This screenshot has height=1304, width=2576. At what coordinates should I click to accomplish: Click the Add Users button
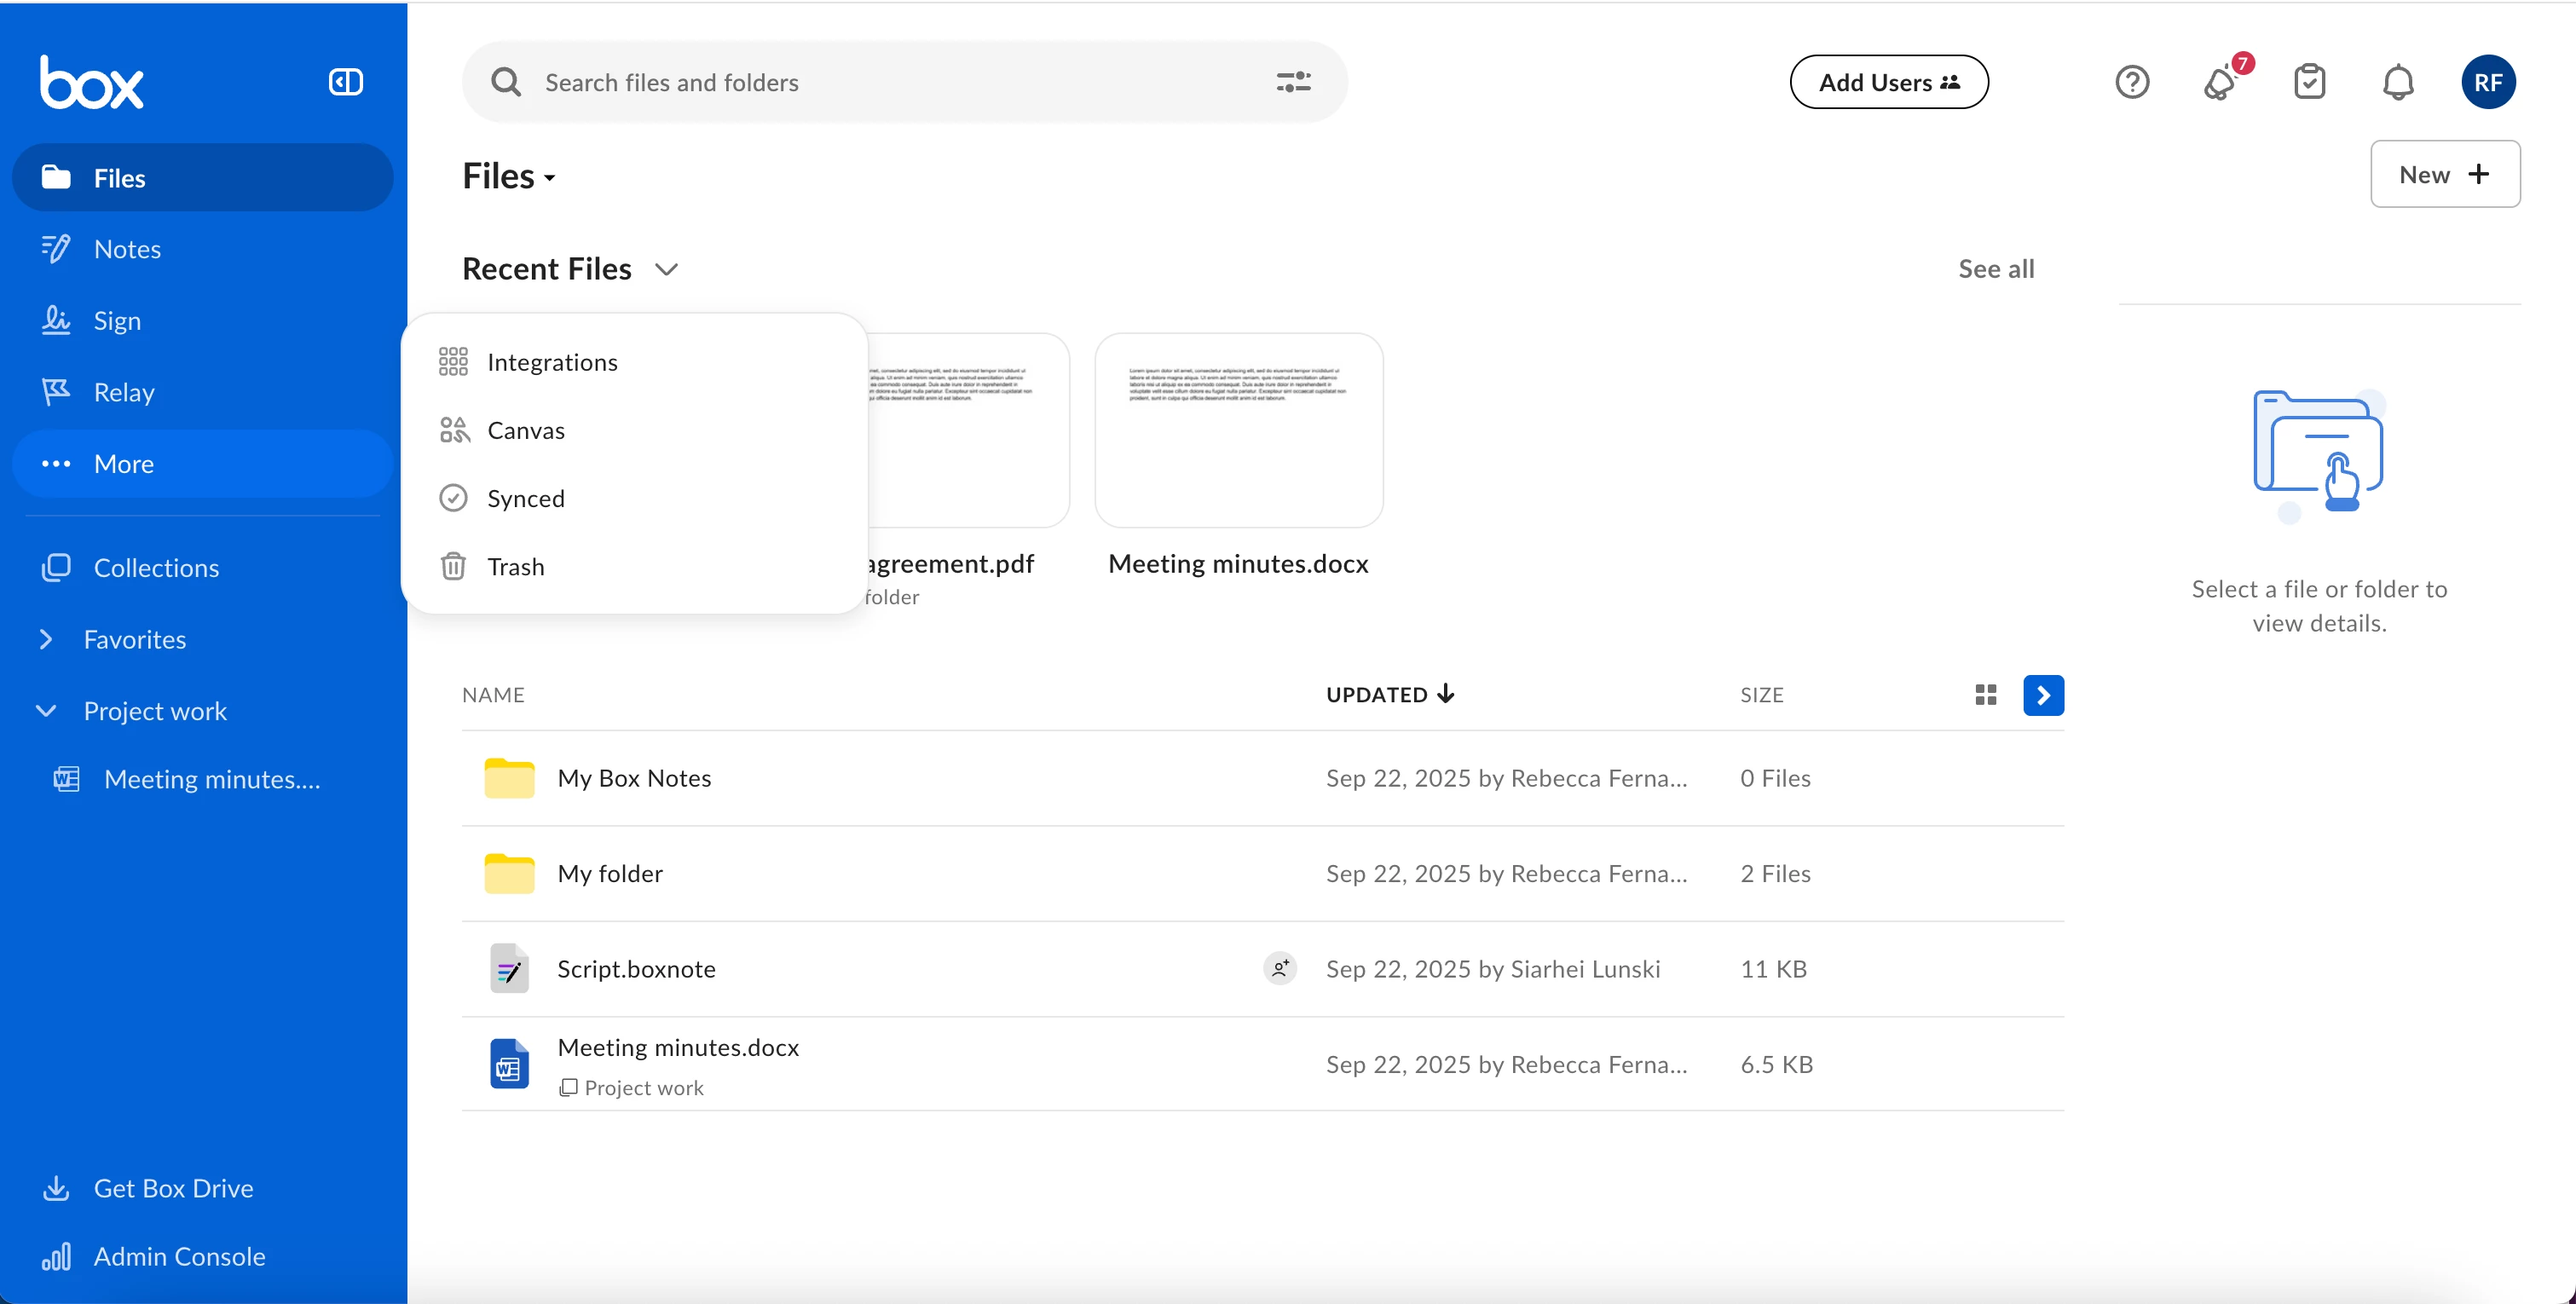click(x=1888, y=82)
